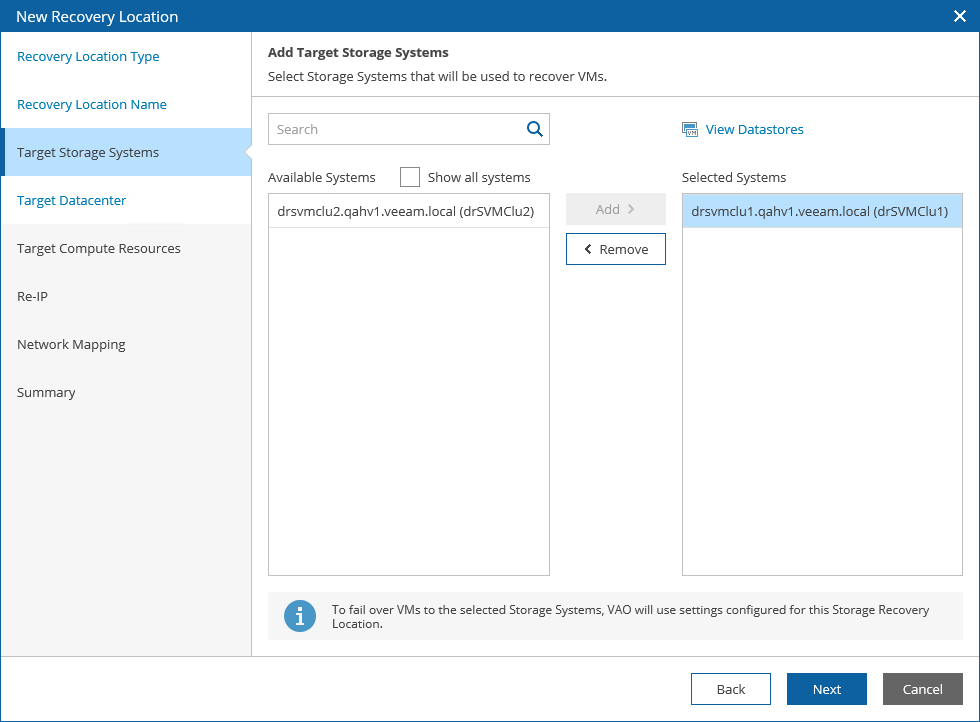Open the Summary wizard step
This screenshot has height=722, width=980.
tap(46, 393)
